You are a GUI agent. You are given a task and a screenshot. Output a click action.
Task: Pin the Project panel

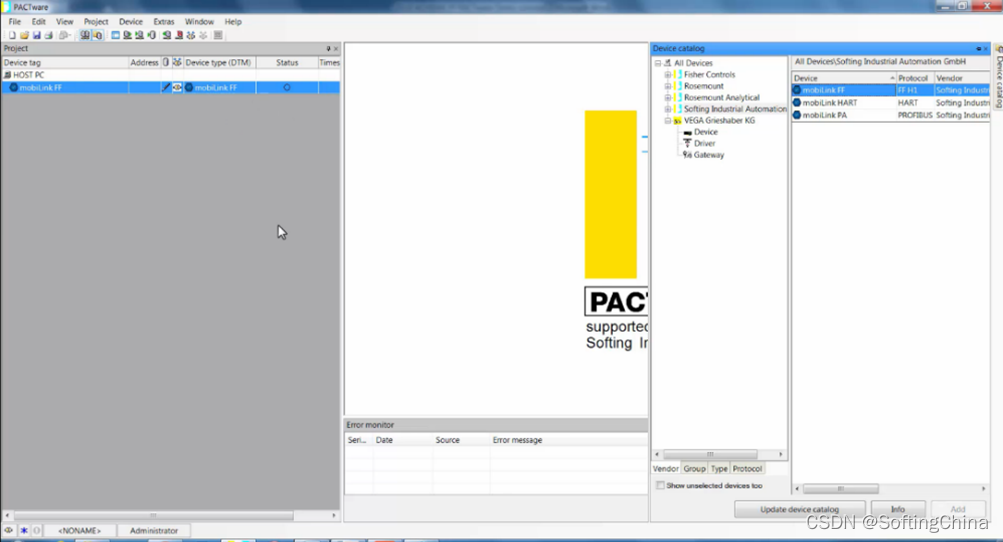tap(328, 49)
